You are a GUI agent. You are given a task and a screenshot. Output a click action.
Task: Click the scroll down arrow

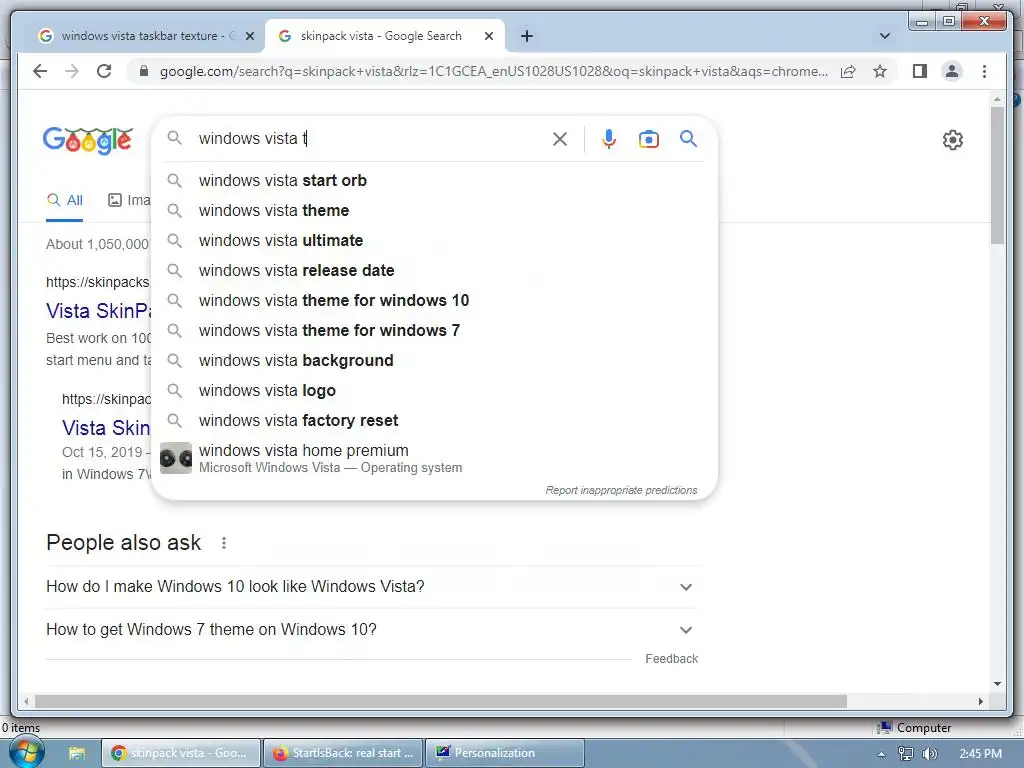pyautogui.click(x=997, y=684)
